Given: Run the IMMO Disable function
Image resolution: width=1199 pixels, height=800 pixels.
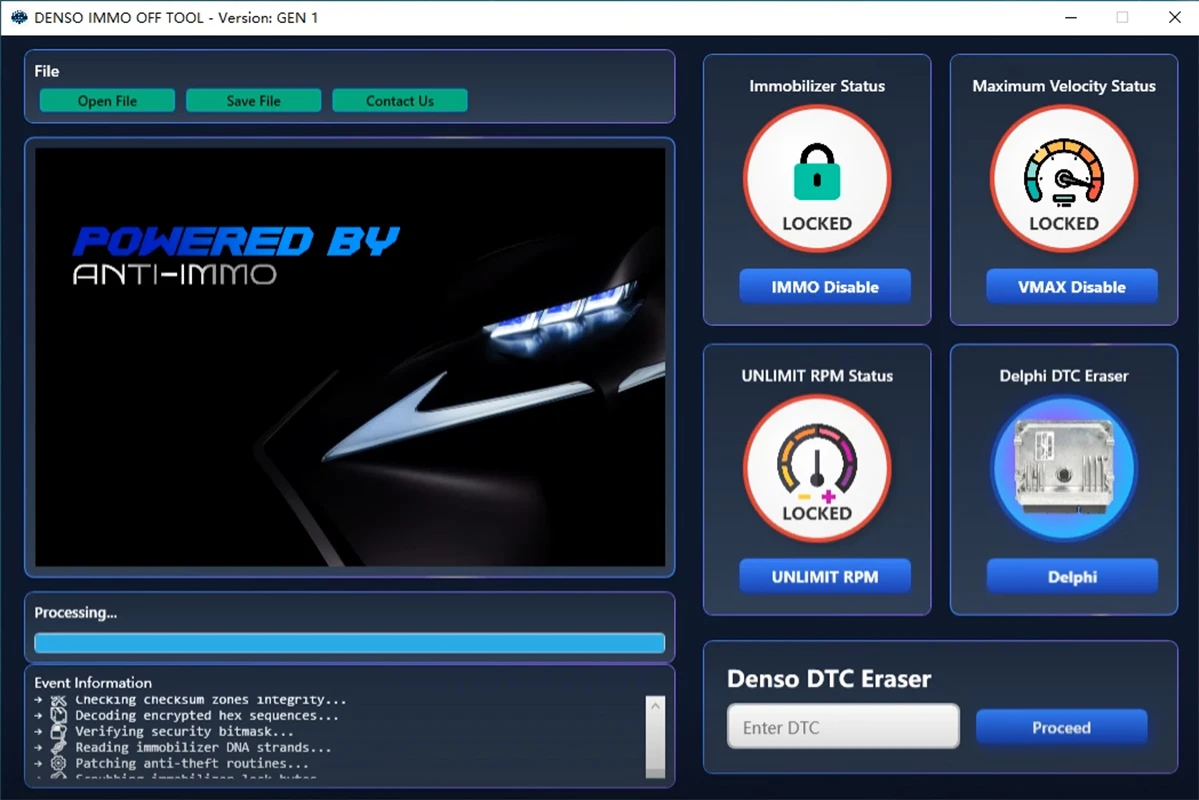Looking at the screenshot, I should point(824,287).
